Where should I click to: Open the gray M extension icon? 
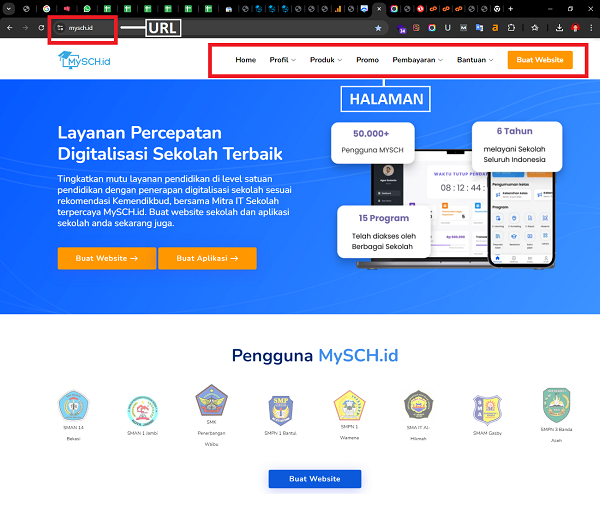coord(463,28)
